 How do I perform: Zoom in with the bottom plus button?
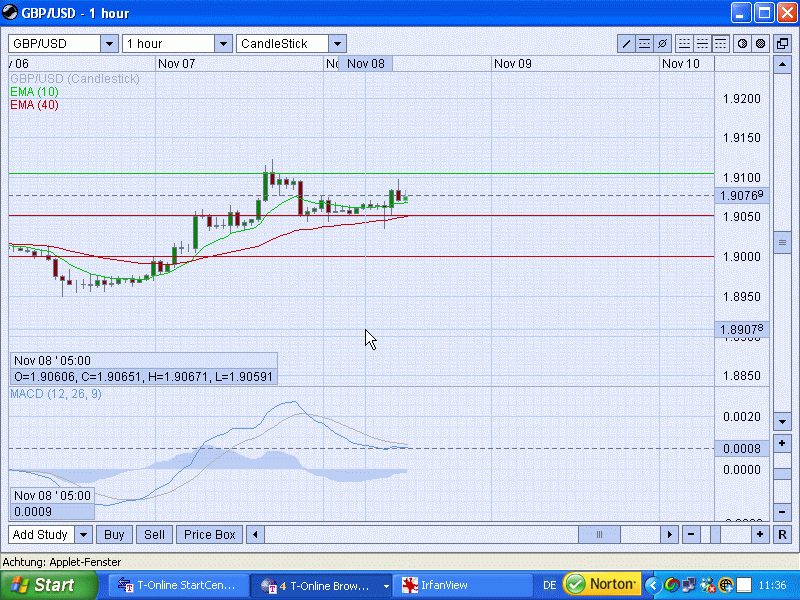click(x=760, y=535)
